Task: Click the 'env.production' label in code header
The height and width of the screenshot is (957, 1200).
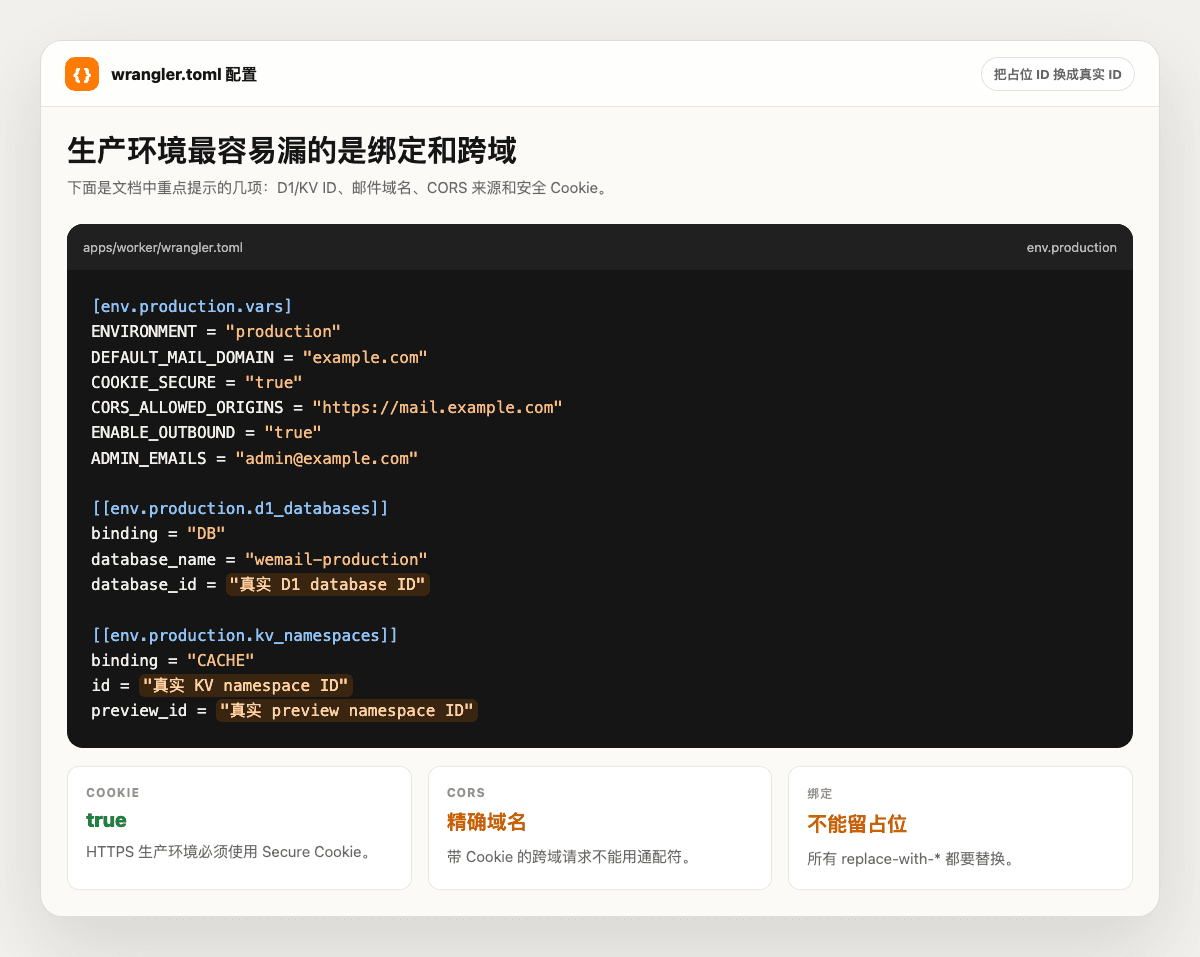Action: click(1072, 247)
